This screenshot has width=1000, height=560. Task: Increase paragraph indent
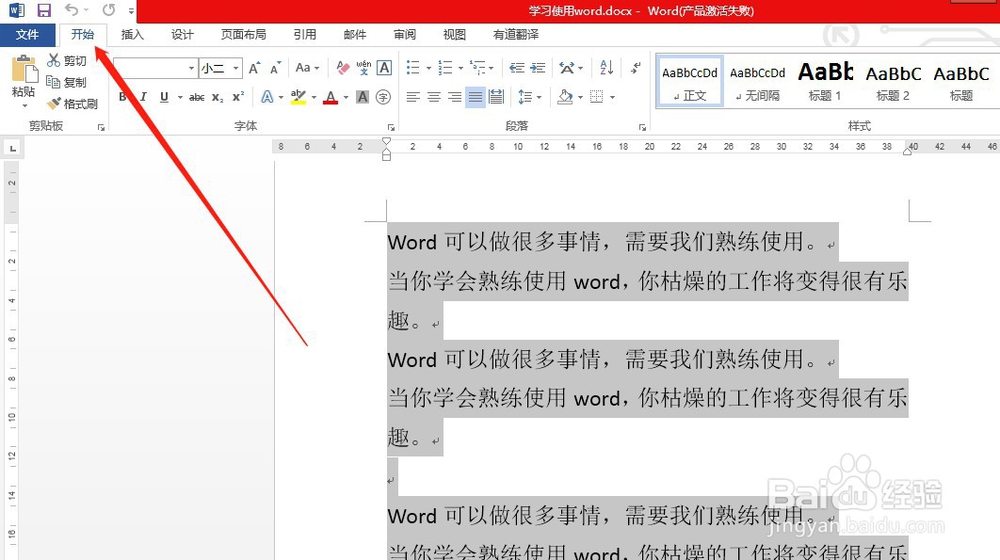coord(538,68)
